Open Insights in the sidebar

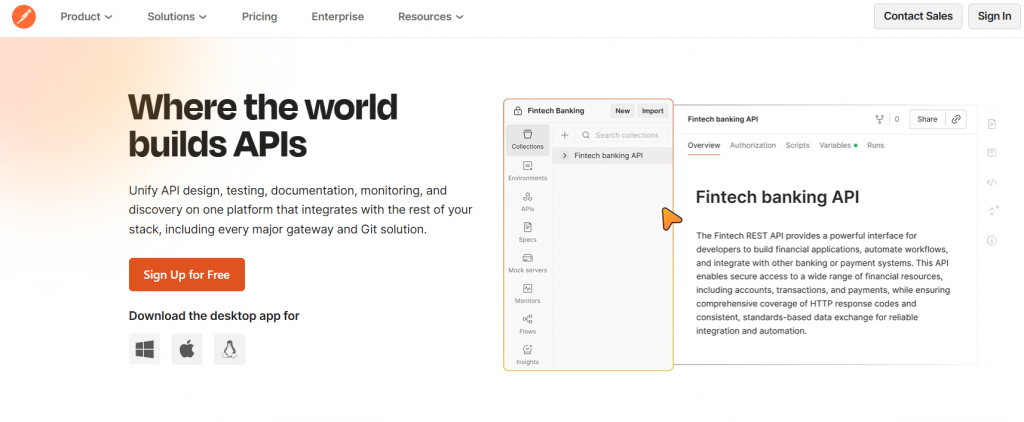[528, 355]
